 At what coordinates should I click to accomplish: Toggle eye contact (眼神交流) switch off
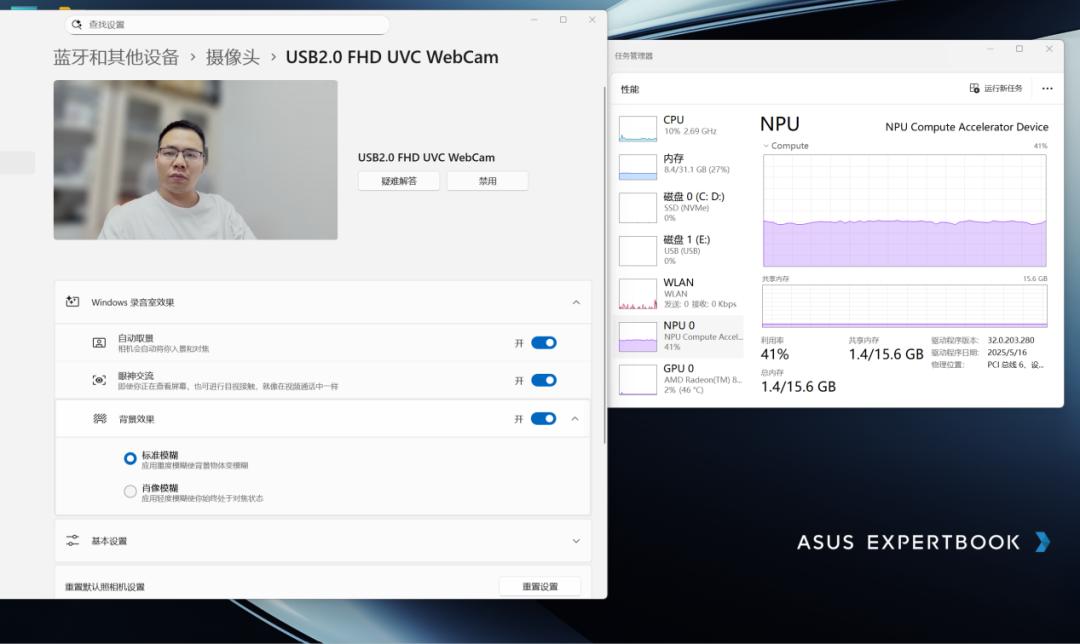coord(543,380)
